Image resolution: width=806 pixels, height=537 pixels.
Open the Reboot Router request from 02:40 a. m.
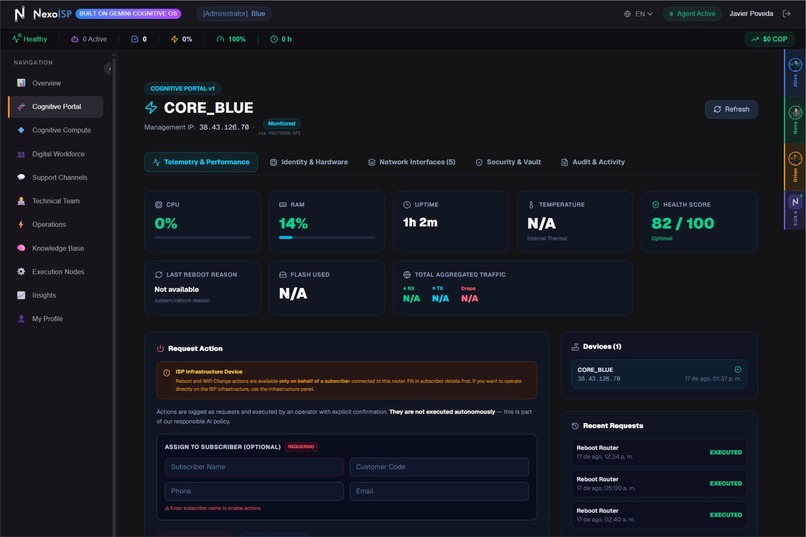[x=659, y=515]
